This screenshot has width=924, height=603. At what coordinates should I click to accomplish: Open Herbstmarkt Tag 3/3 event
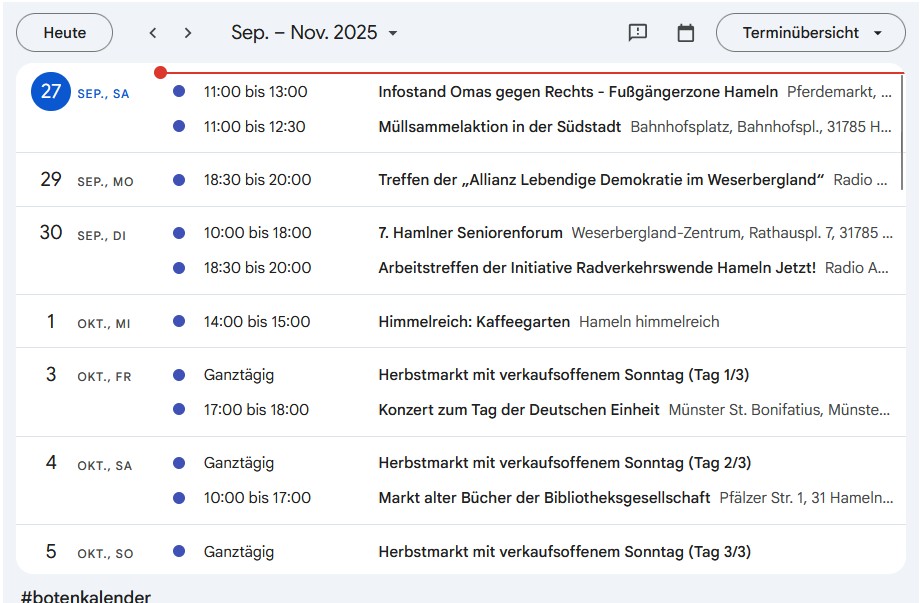pos(564,552)
